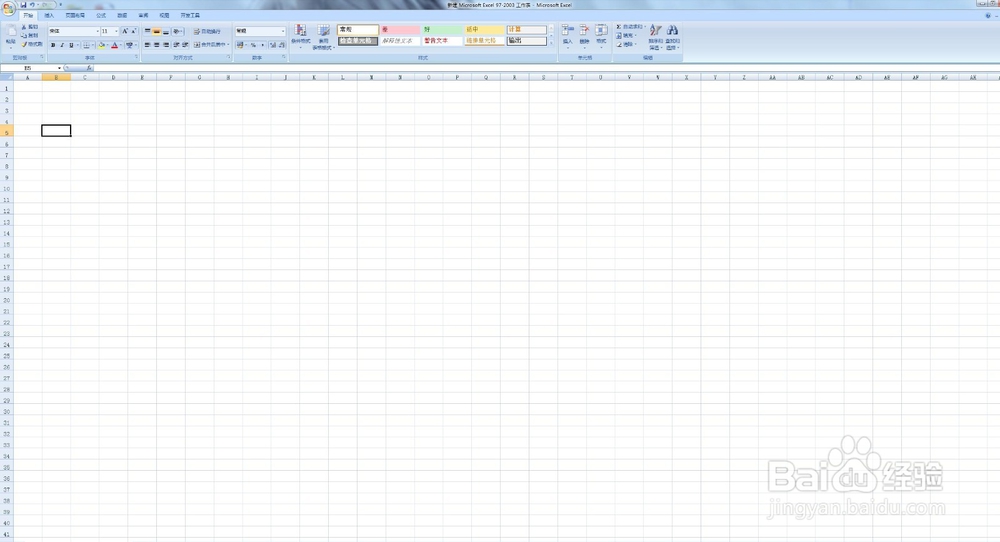Merge and center the selected cells
Viewport: 1000px width, 542px height.
click(209, 45)
